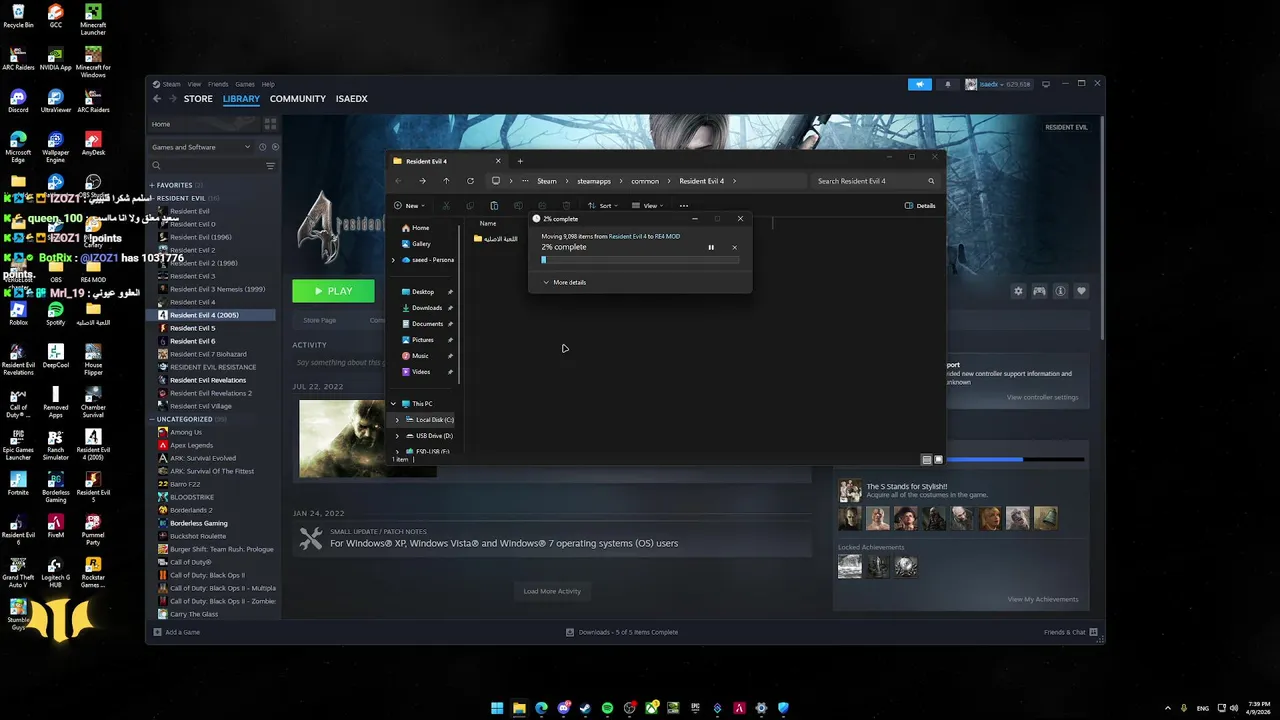Open controller settings gamepad icon
Viewport: 1280px width, 720px height.
tap(1039, 291)
